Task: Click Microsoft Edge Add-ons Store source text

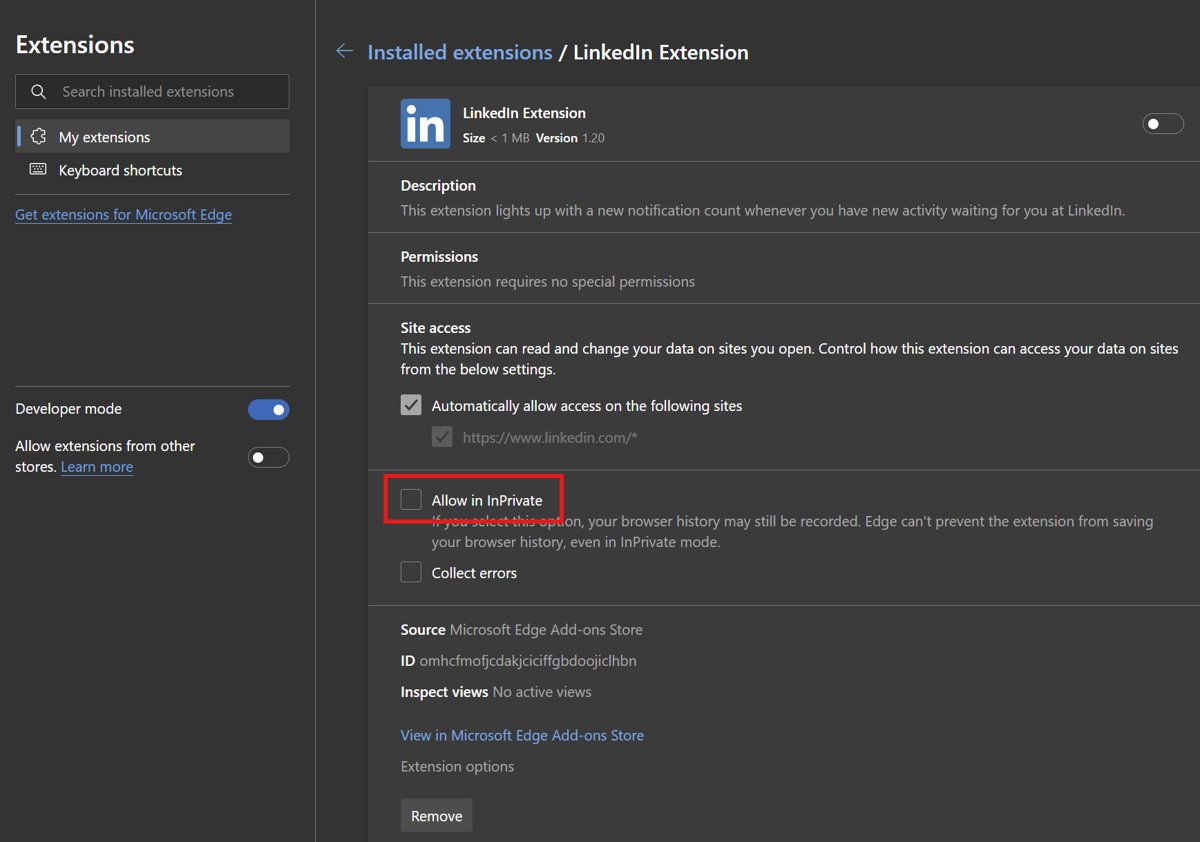Action: (x=546, y=630)
